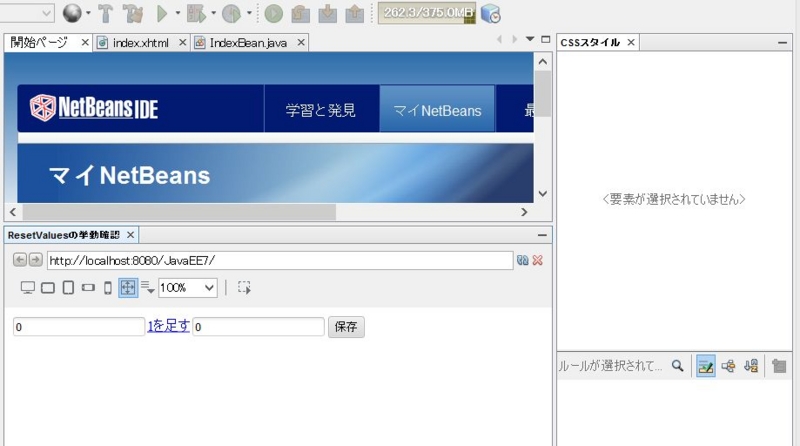Click the 保存 button

(346, 327)
